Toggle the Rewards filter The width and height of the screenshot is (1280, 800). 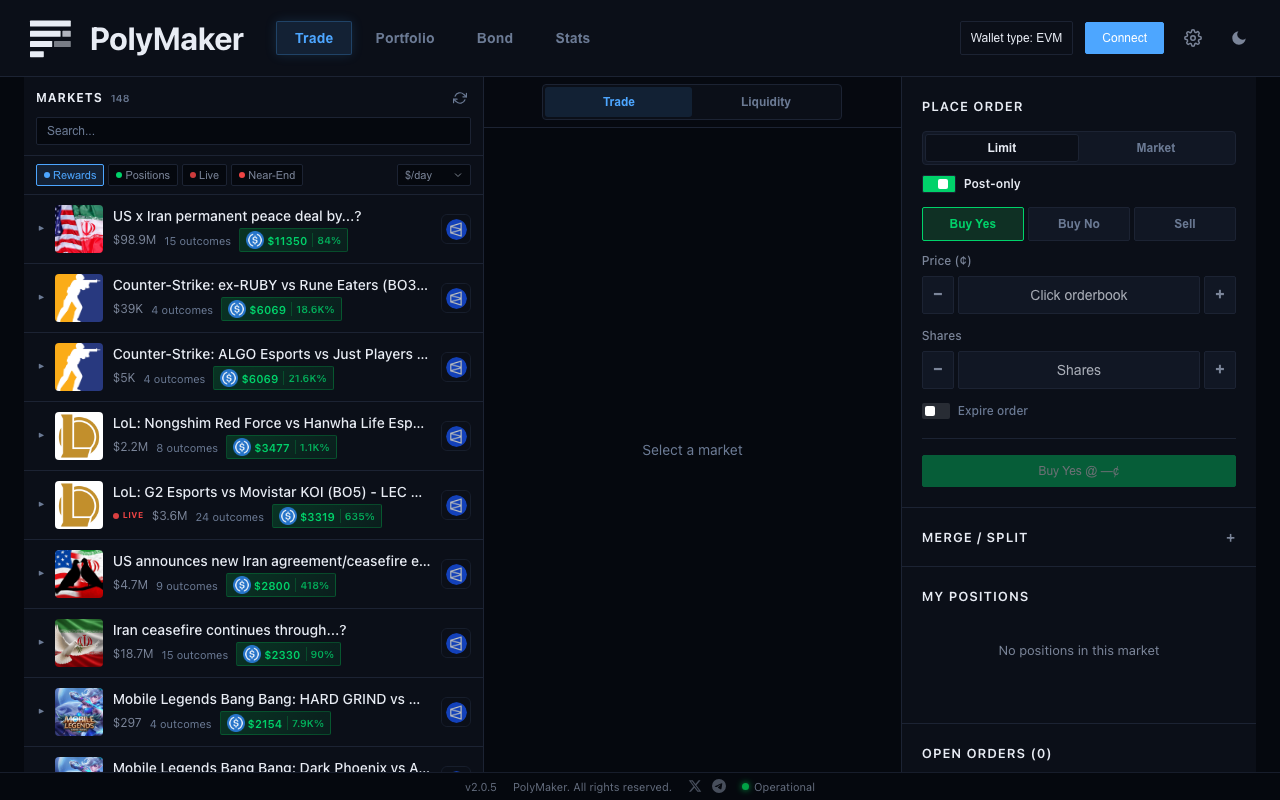[70, 175]
